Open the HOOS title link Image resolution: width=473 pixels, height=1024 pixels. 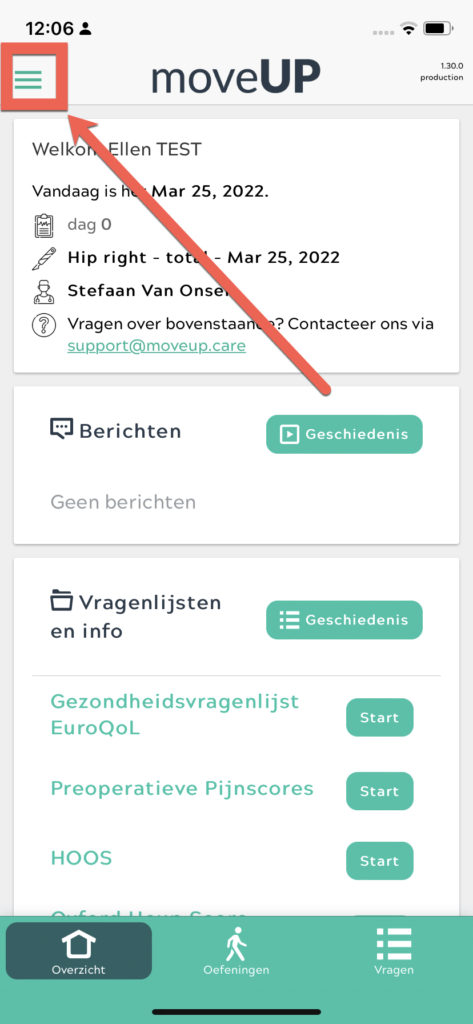82,858
